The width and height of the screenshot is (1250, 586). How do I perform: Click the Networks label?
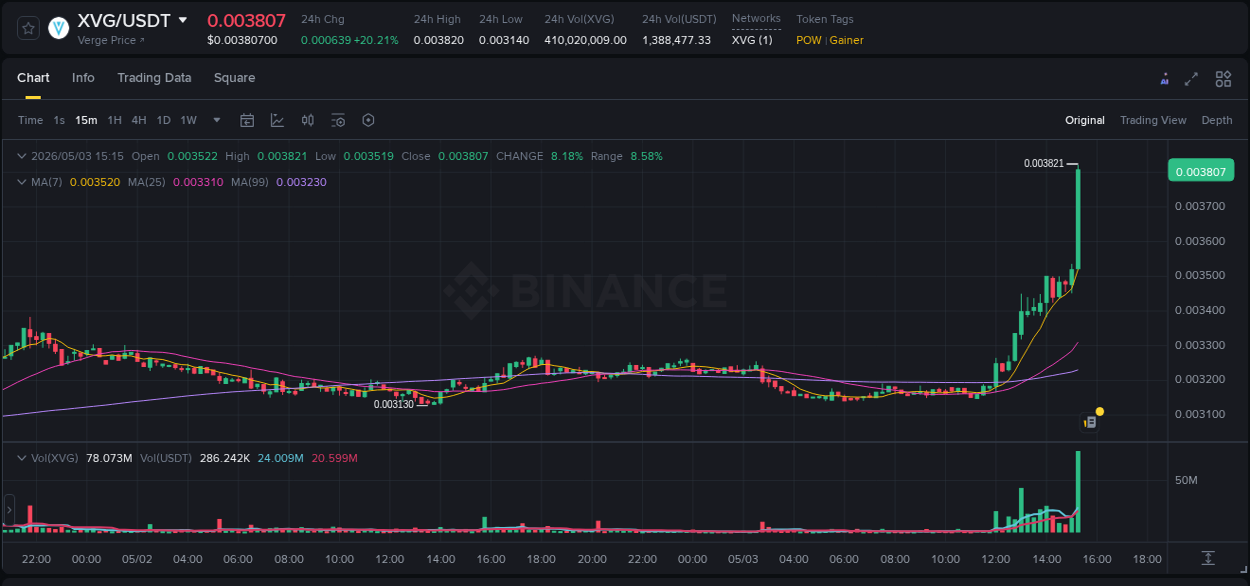coord(756,19)
